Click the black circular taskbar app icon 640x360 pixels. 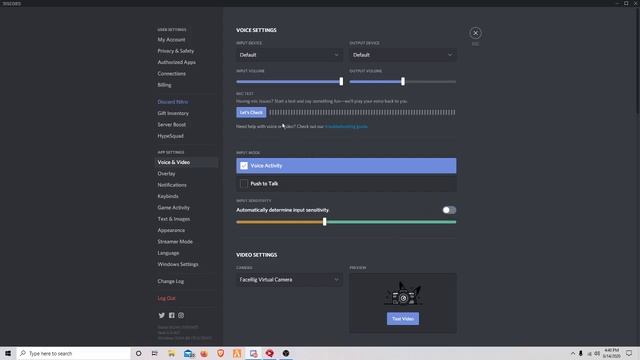(286, 353)
